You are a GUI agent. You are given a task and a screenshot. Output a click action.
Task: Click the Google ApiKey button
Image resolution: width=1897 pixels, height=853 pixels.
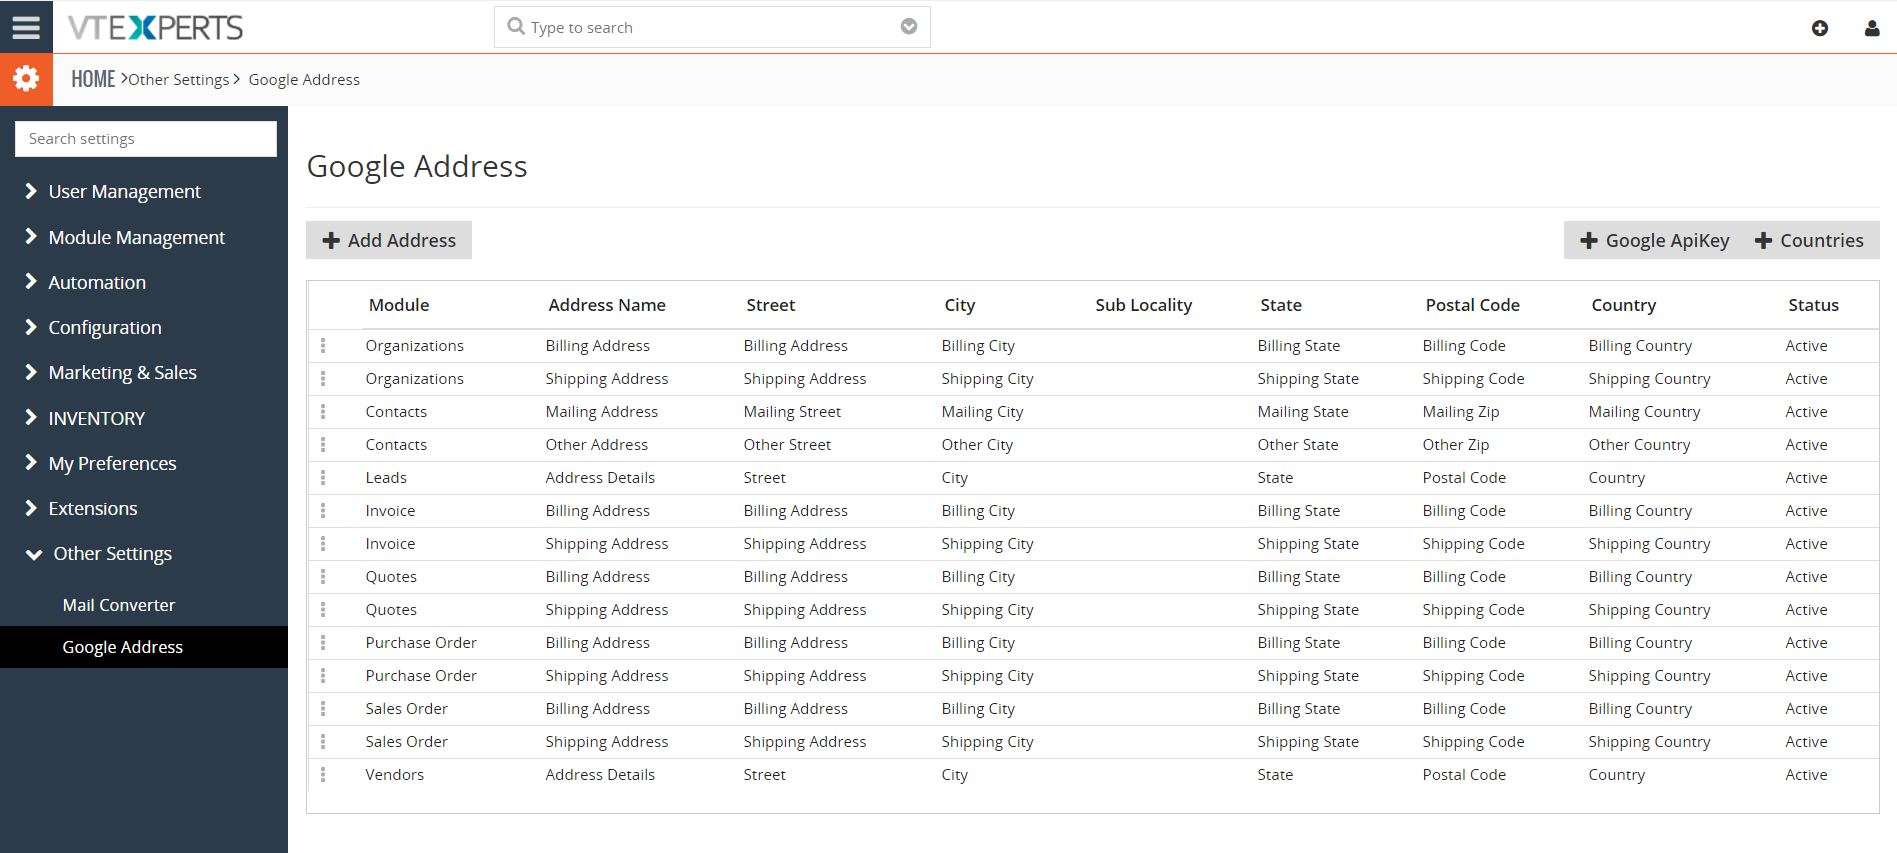point(1654,240)
